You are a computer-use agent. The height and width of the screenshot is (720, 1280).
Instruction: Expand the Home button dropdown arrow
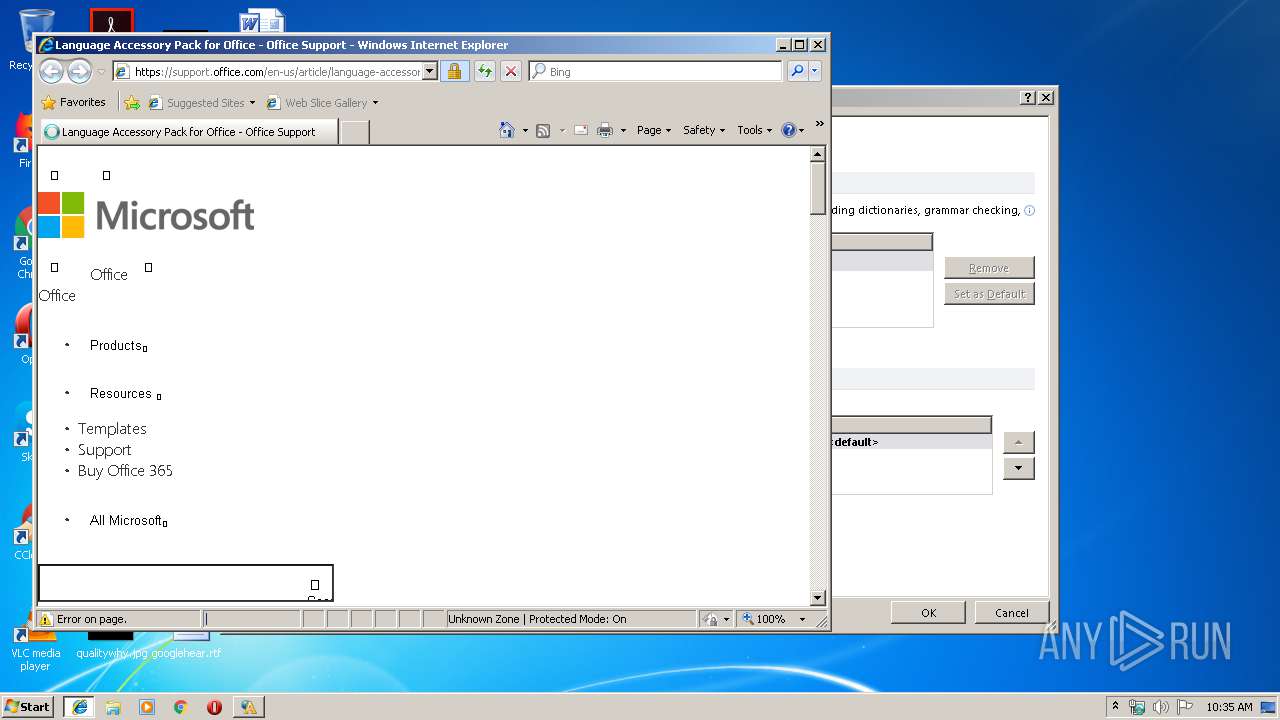point(525,130)
